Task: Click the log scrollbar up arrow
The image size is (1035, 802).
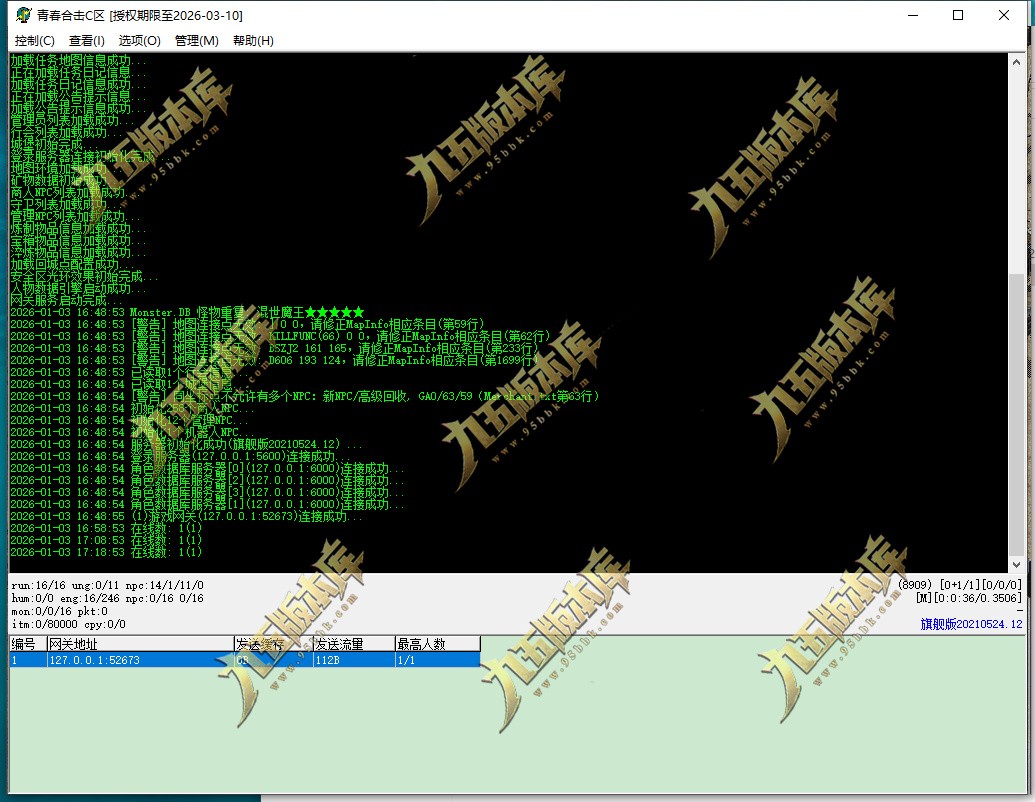Action: click(x=1017, y=62)
